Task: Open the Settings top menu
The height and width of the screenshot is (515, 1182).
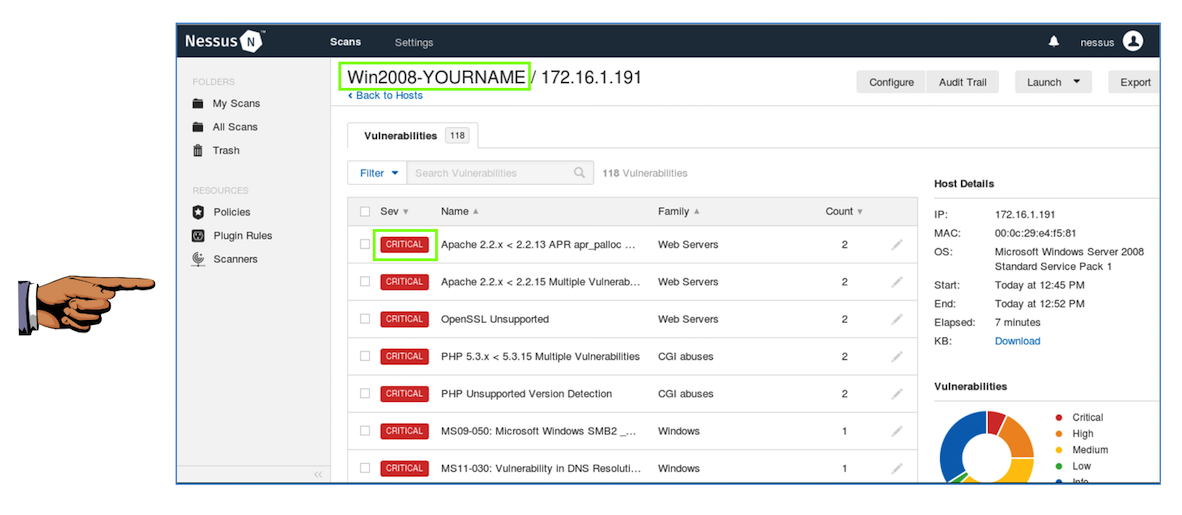Action: pos(414,42)
